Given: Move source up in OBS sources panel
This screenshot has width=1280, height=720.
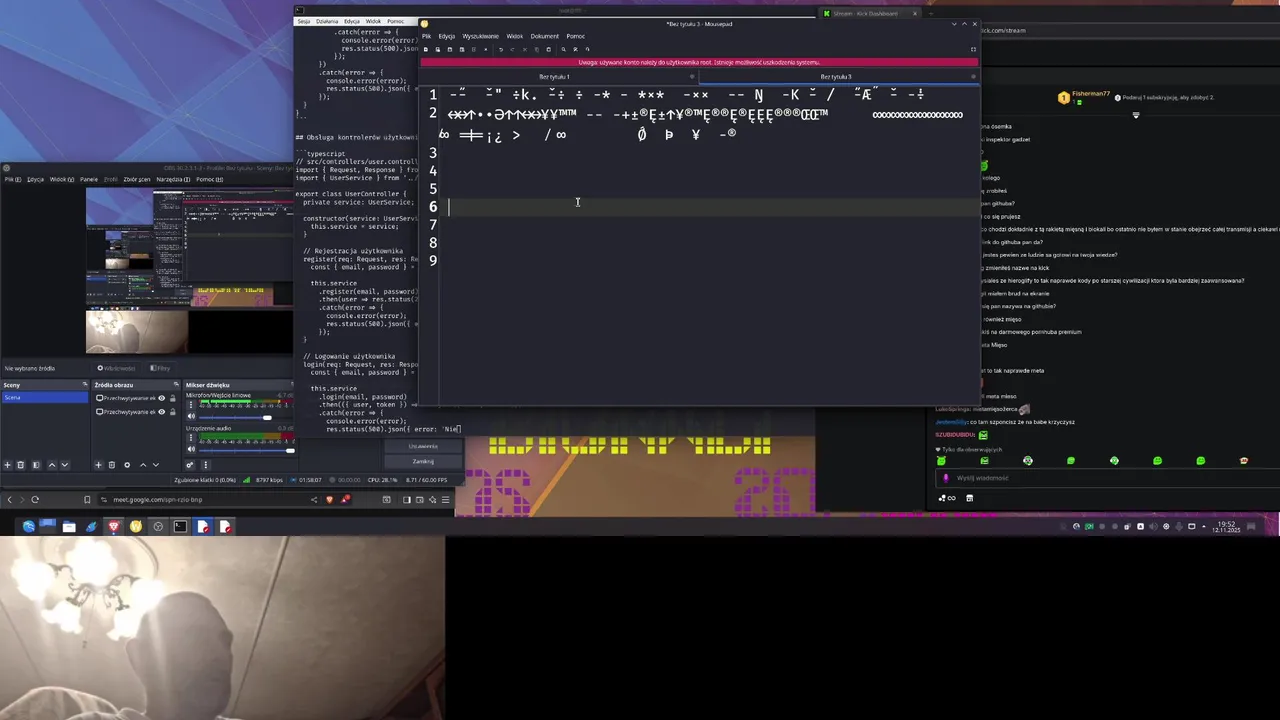Looking at the screenshot, I should (x=143, y=465).
